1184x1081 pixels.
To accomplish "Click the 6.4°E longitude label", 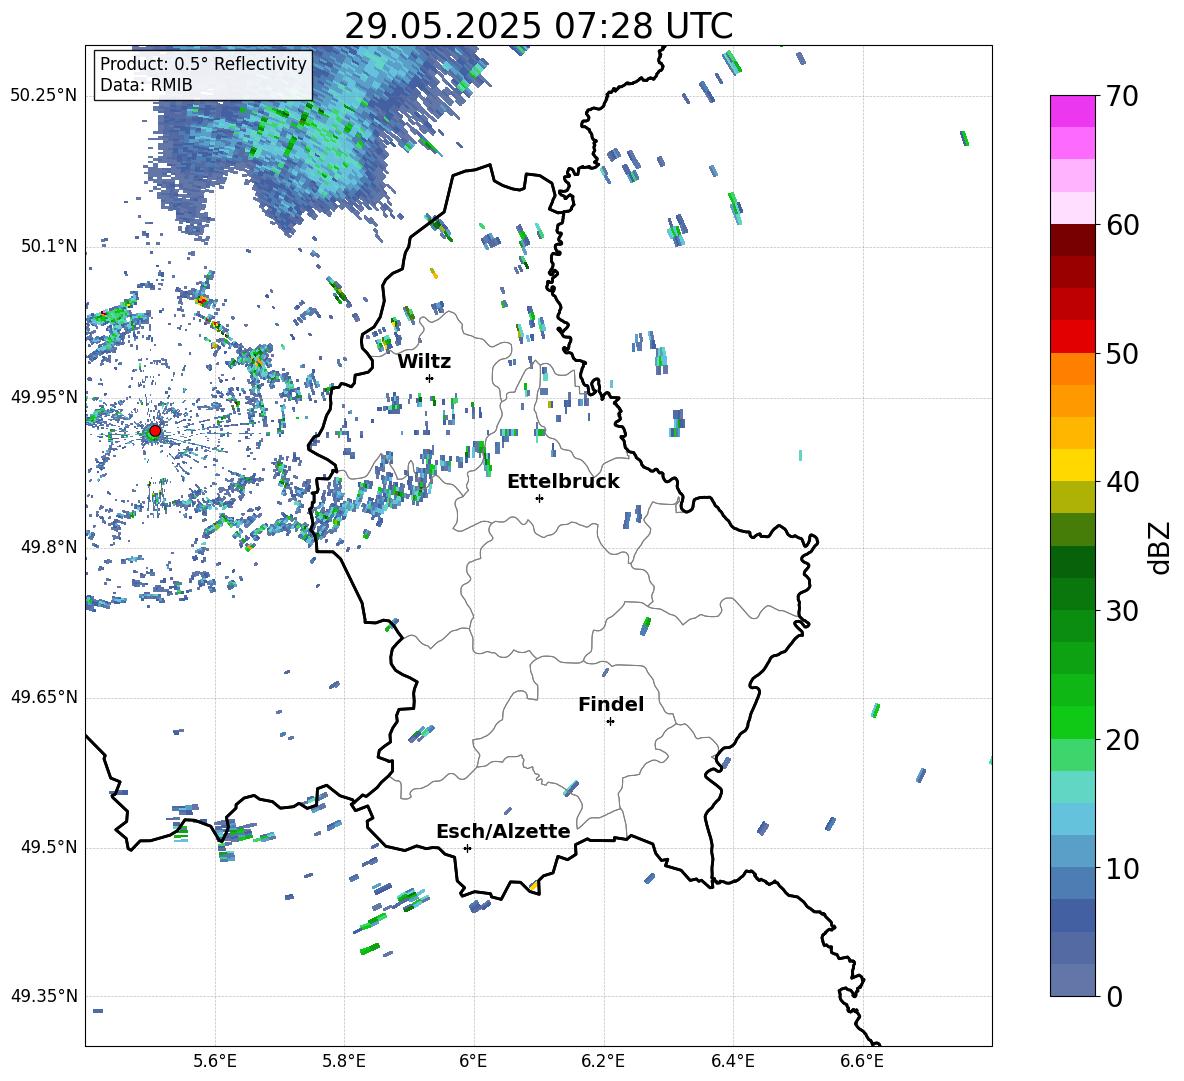I will coord(733,1061).
